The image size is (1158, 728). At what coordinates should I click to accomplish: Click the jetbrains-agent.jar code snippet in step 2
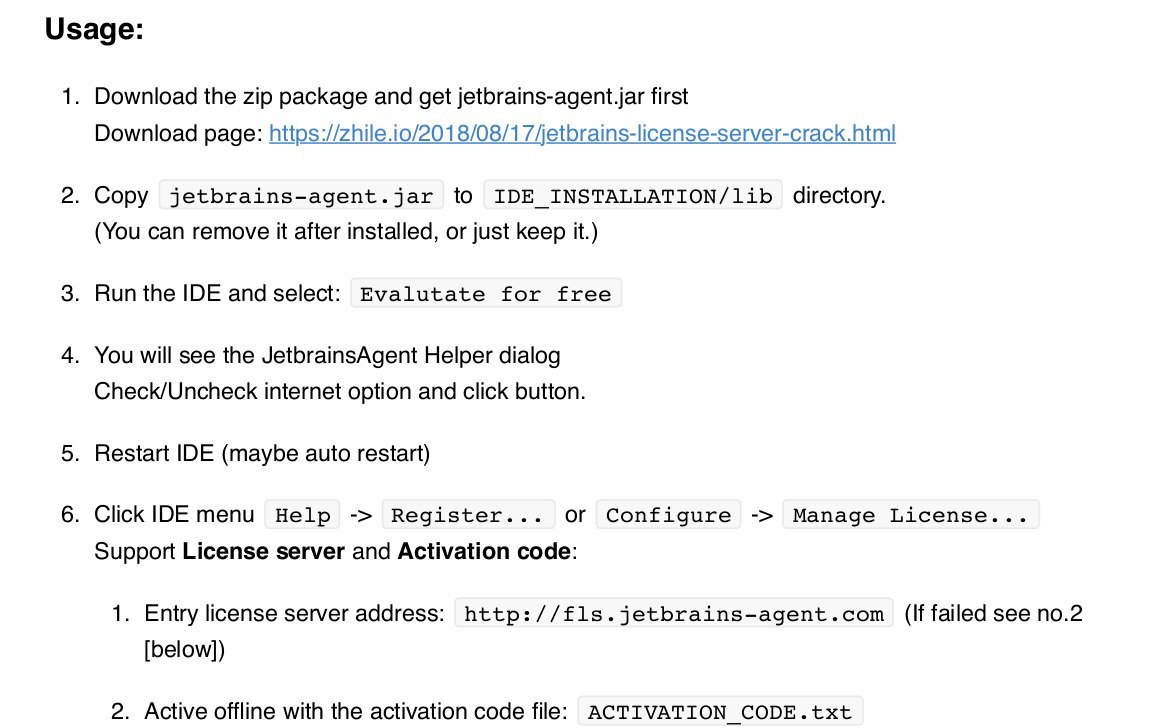(x=301, y=196)
